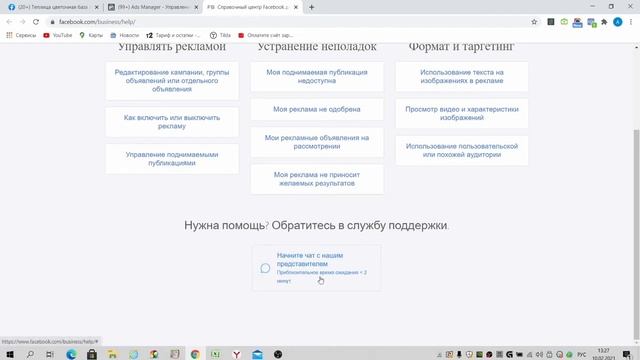
Task: Open the Apps (Сервисы) bookmark
Action: click(21, 36)
